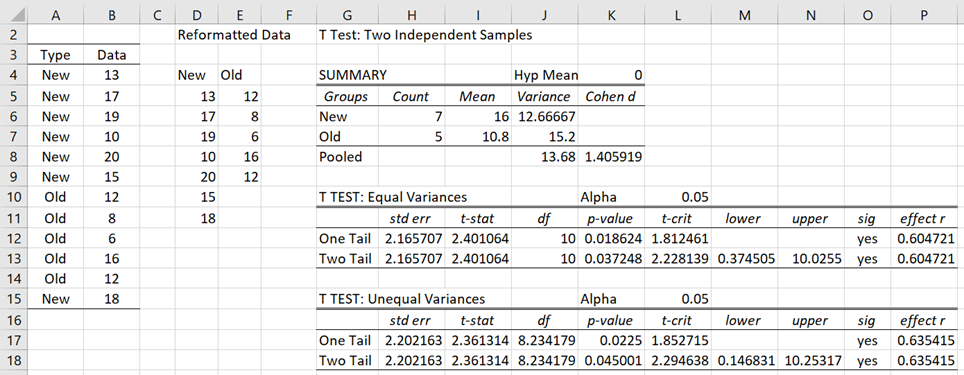964x375 pixels.
Task: Select one-tail p-value 0.018624
Action: click(611, 239)
